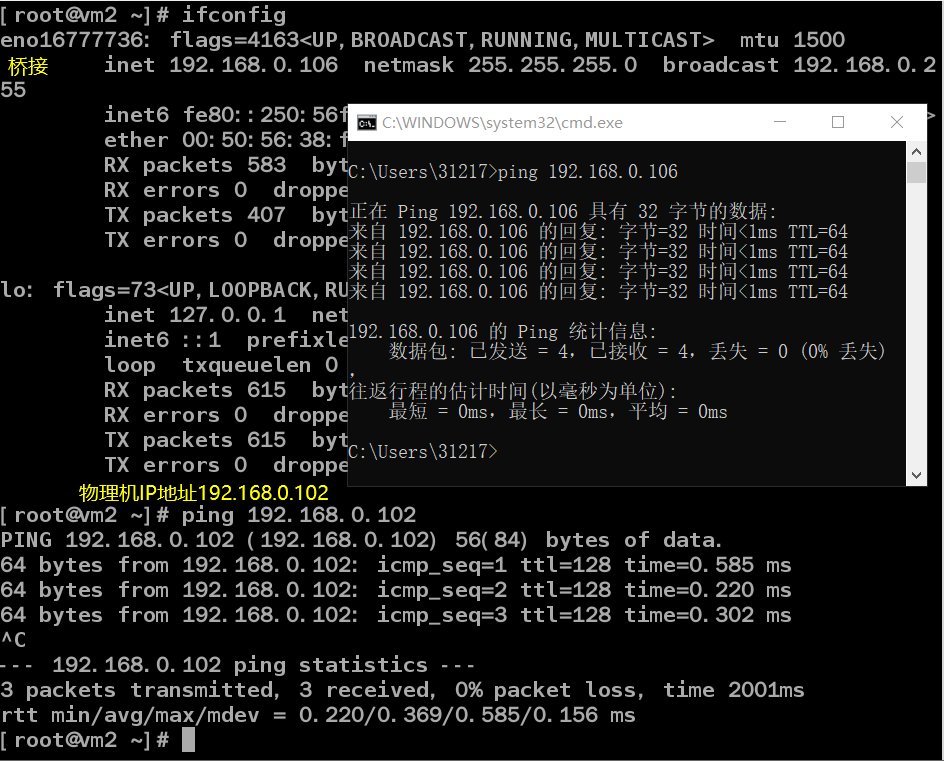
Task: Click '往返行程的估计时间' line in cmd
Action: (513, 391)
